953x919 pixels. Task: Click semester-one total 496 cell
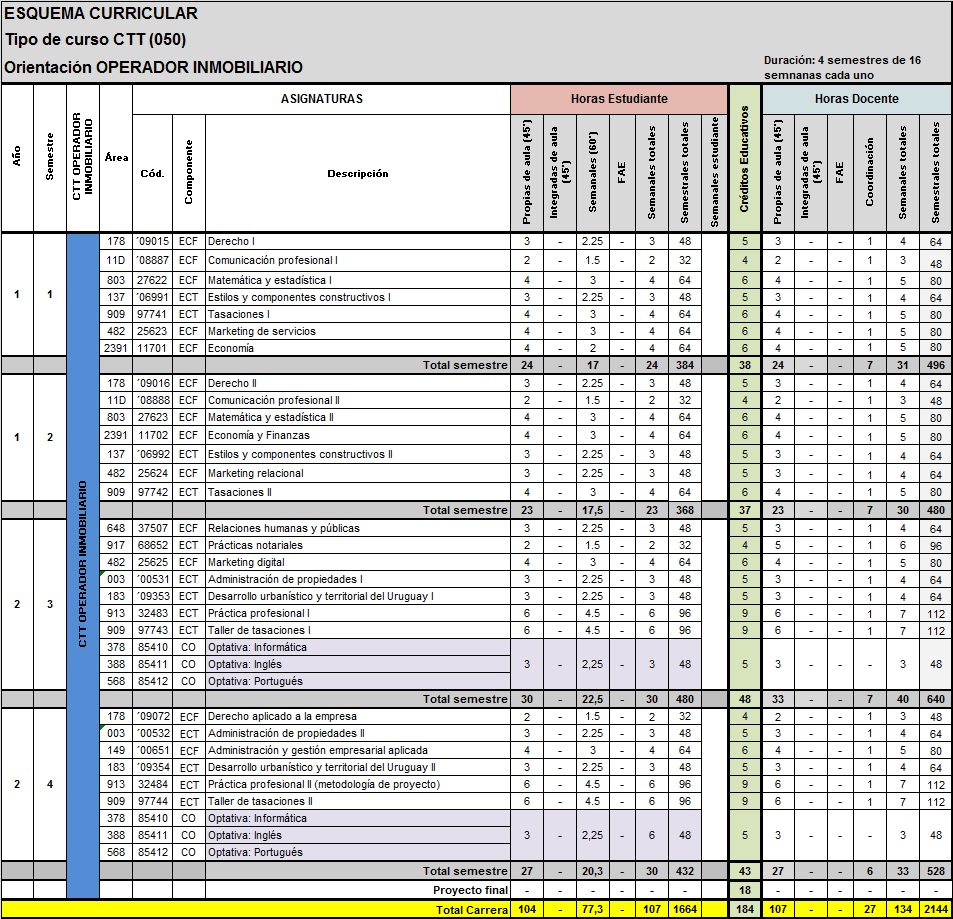coord(935,365)
